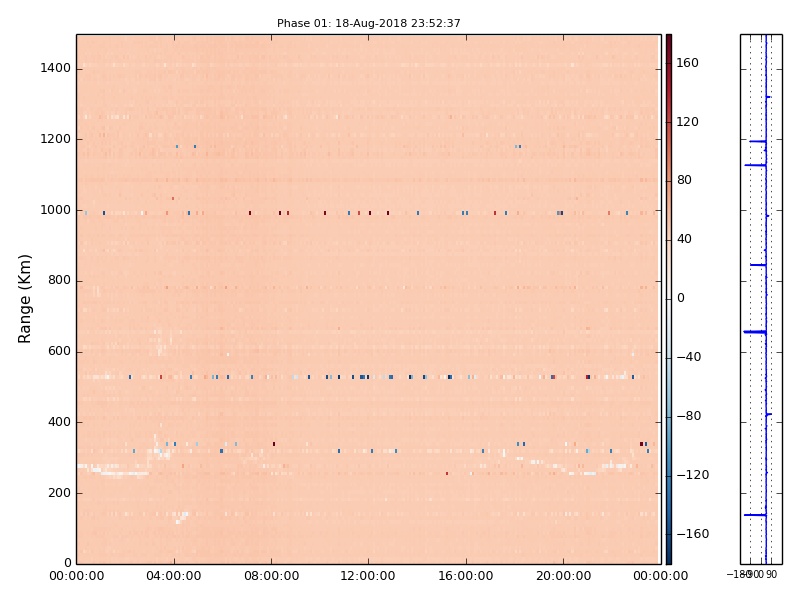The image size is (800, 600).
Task: Click the 600 range tick label
Action: pyautogui.click(x=59, y=351)
